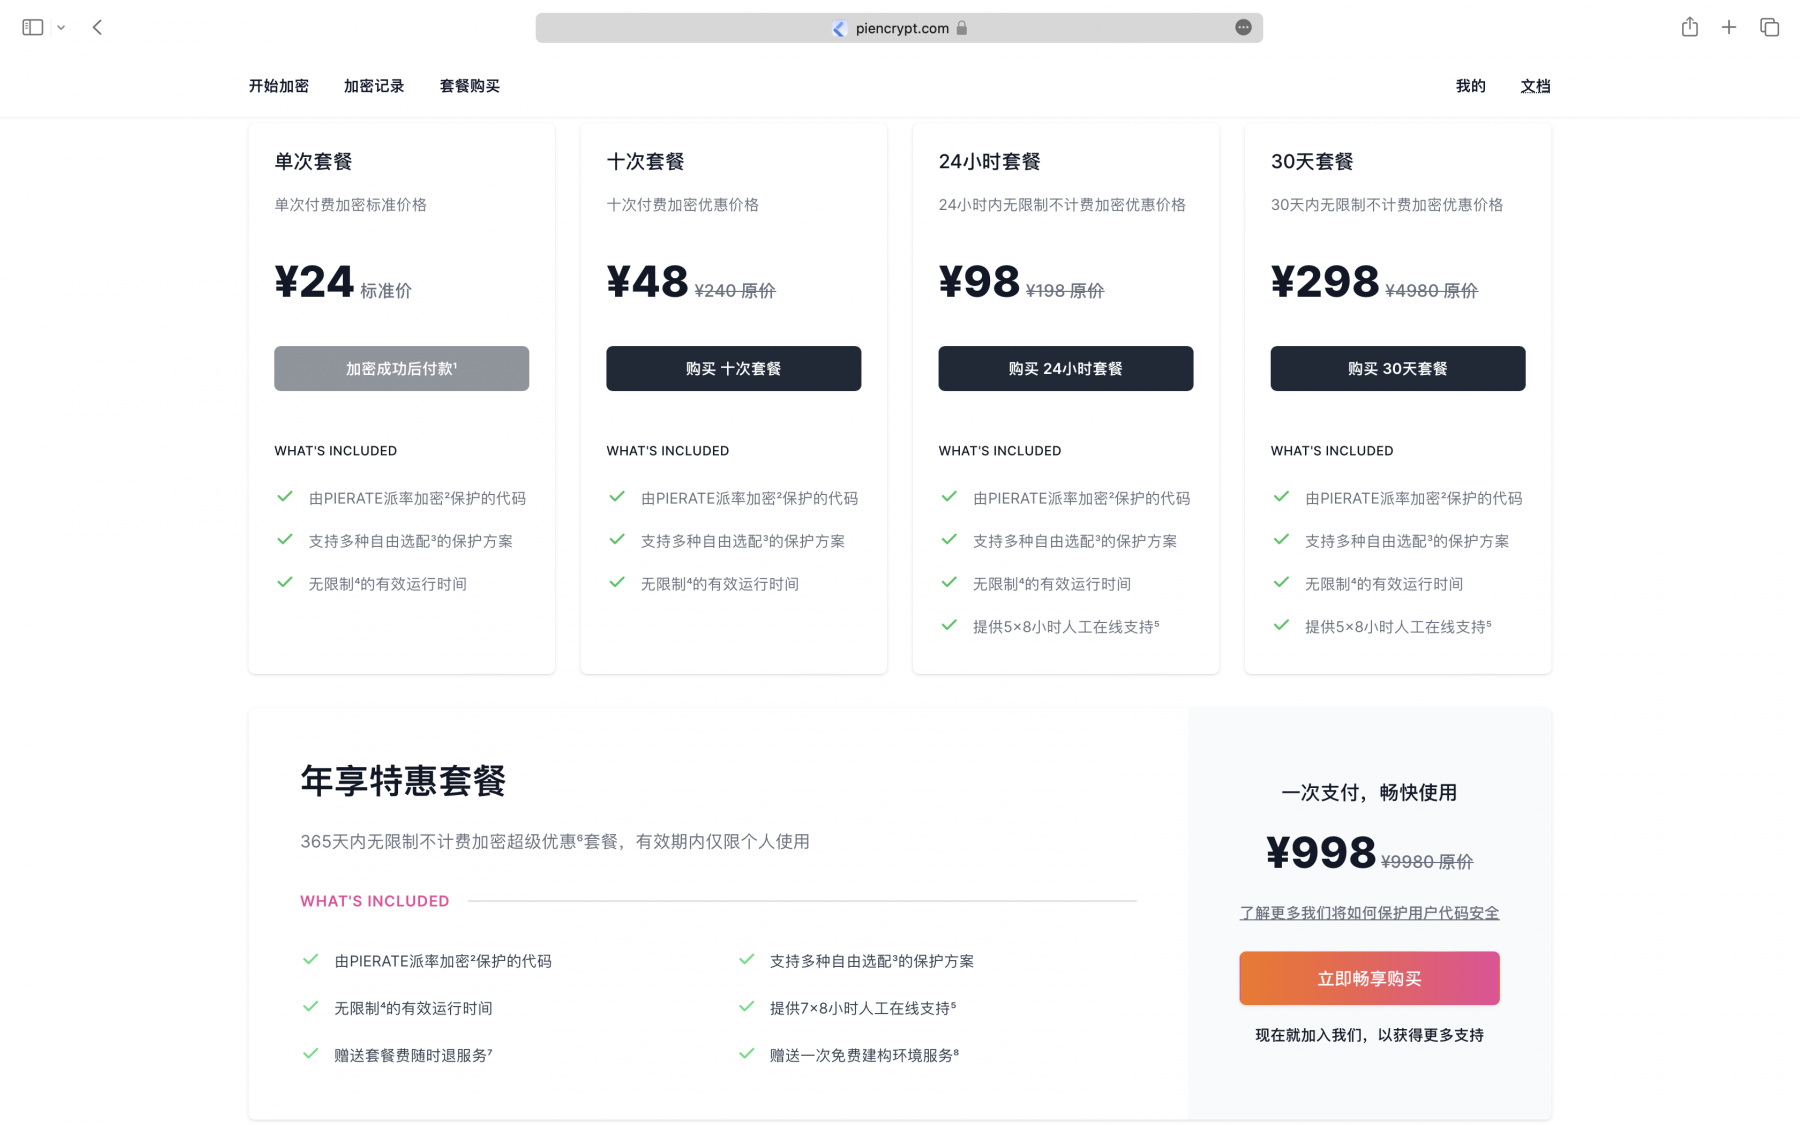Click the struck-through ¥240 原价 text

click(735, 291)
